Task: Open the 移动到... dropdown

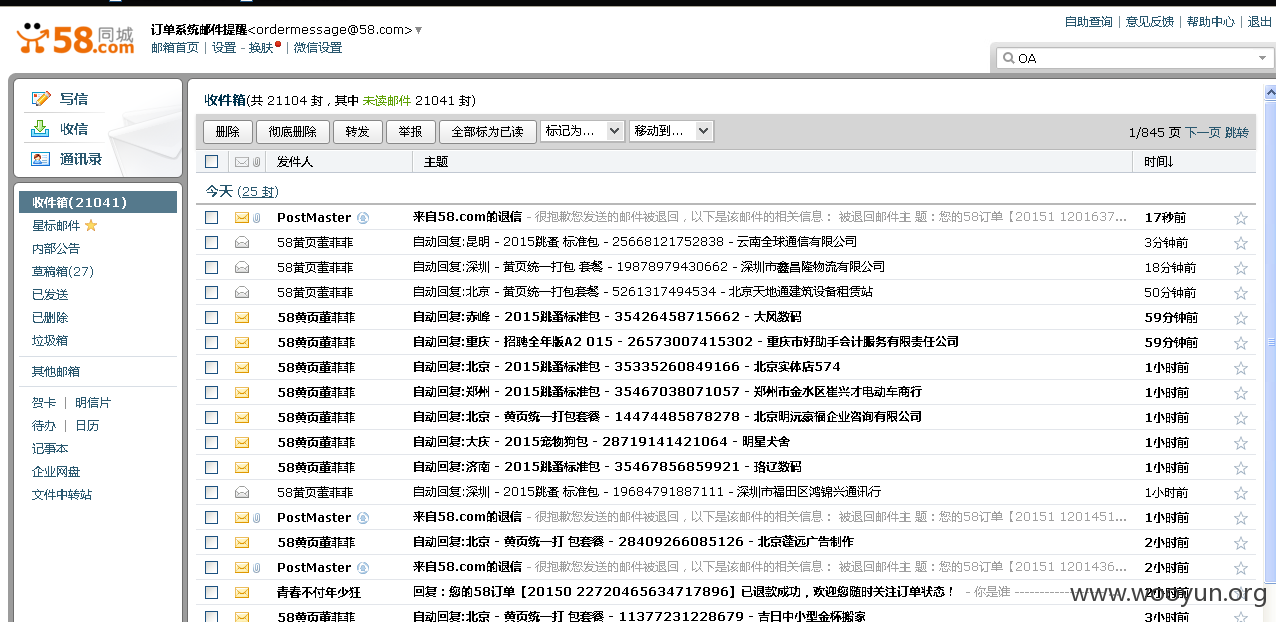Action: pyautogui.click(x=671, y=131)
